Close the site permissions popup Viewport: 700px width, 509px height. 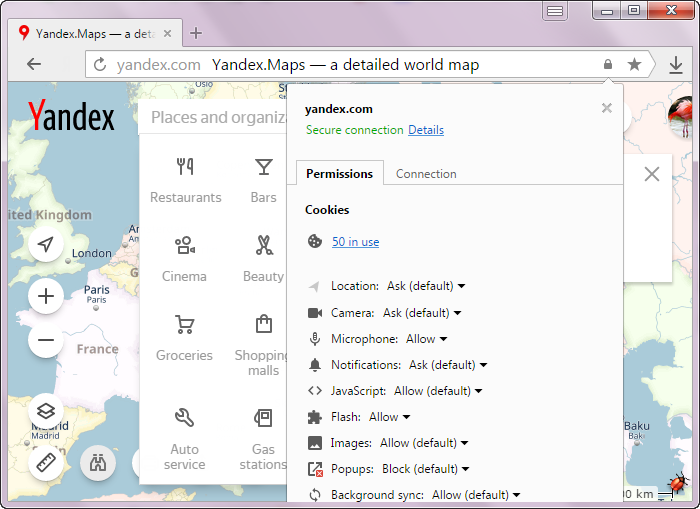[x=607, y=108]
